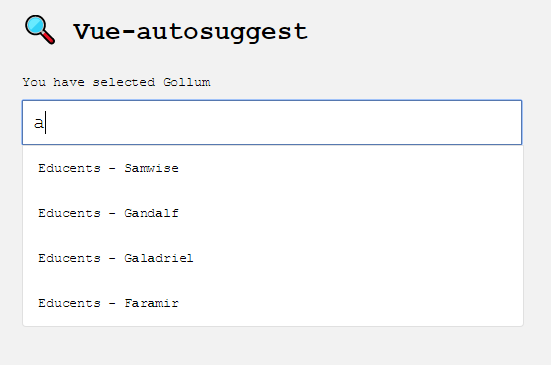Click 'Educents' label in the Faramir row
551x365 pixels.
coord(70,303)
